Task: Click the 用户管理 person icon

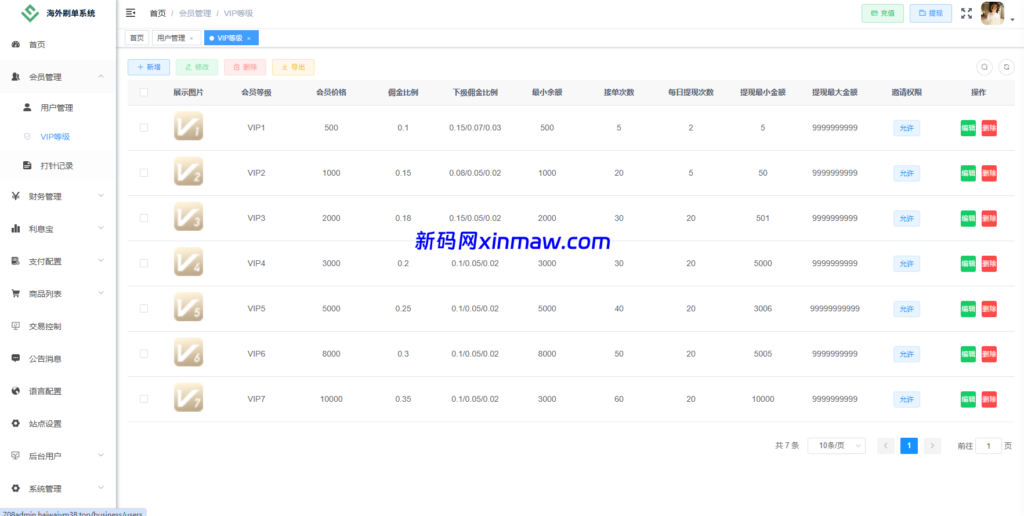Action: (27, 107)
